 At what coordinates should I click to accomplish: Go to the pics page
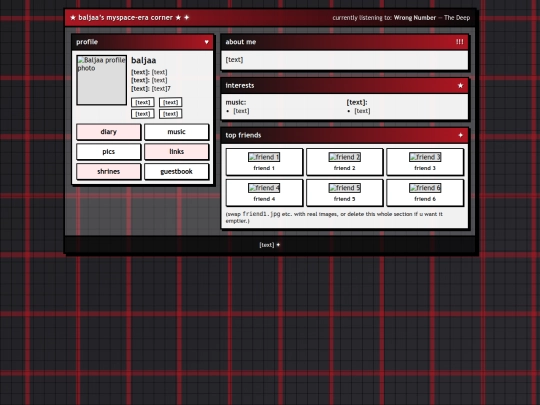click(x=108, y=152)
